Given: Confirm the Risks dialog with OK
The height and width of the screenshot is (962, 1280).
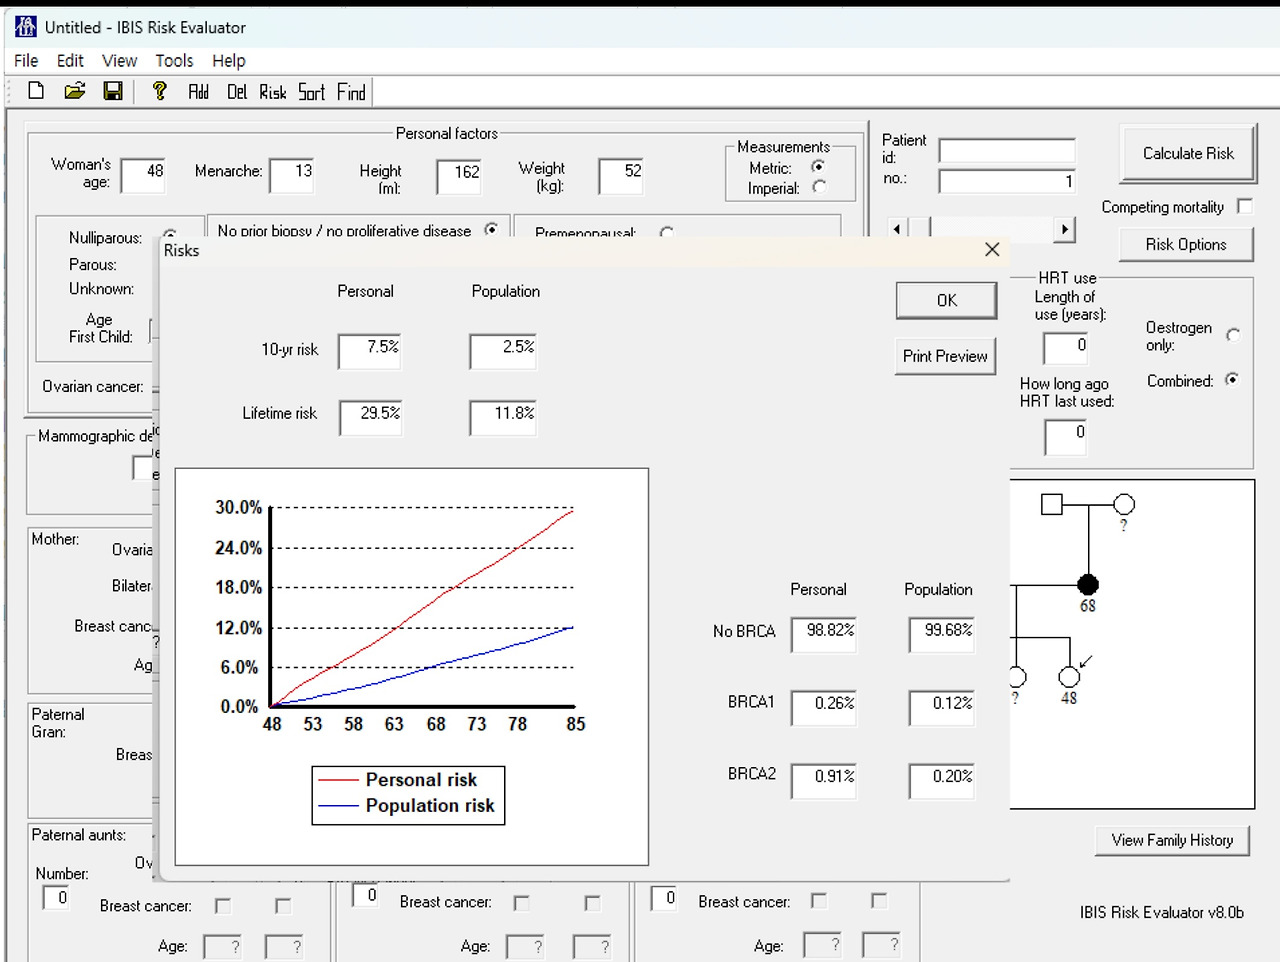Looking at the screenshot, I should (x=946, y=300).
